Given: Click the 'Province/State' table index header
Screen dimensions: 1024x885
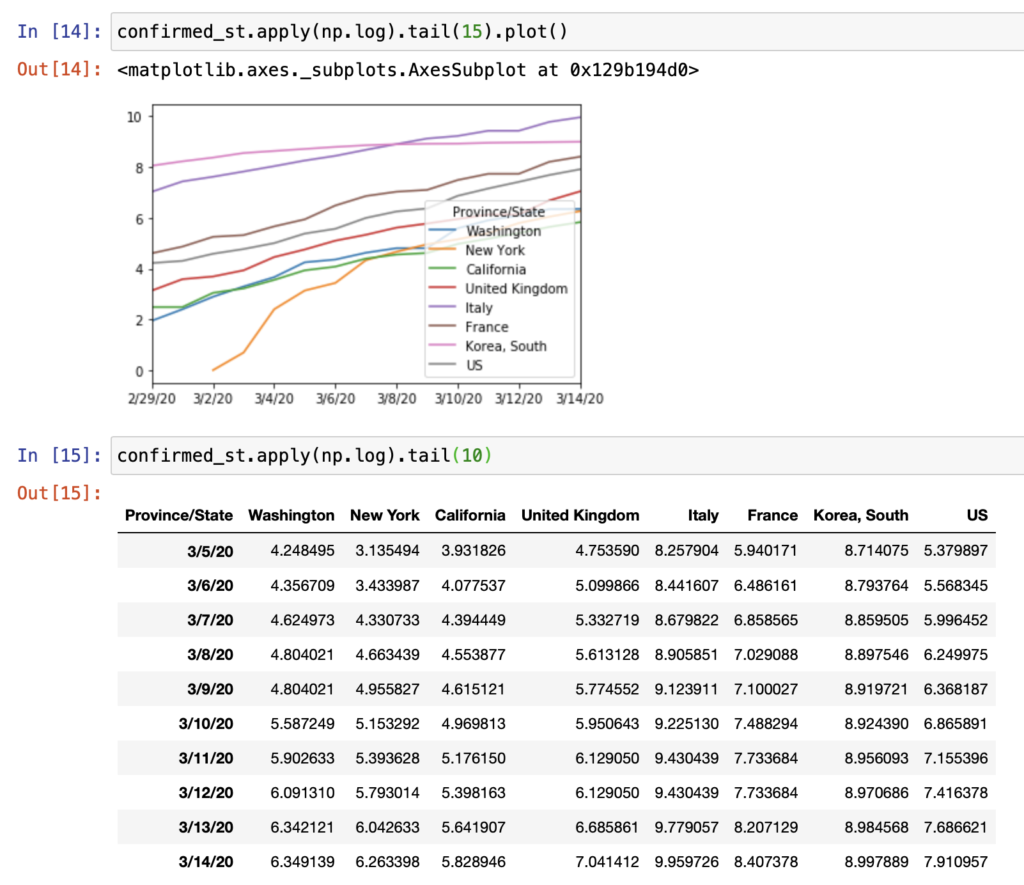Looking at the screenshot, I should click(178, 516).
